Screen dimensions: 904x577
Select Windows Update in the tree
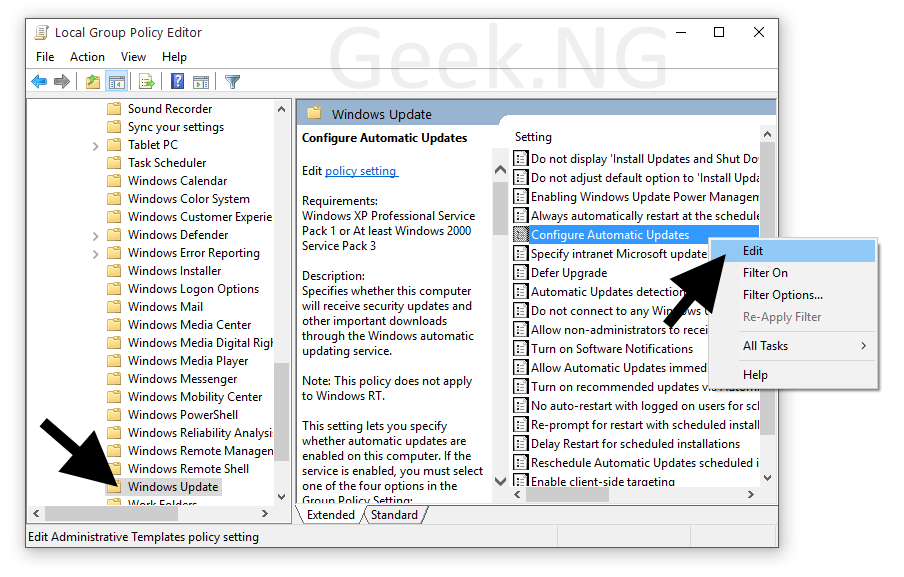coord(173,487)
